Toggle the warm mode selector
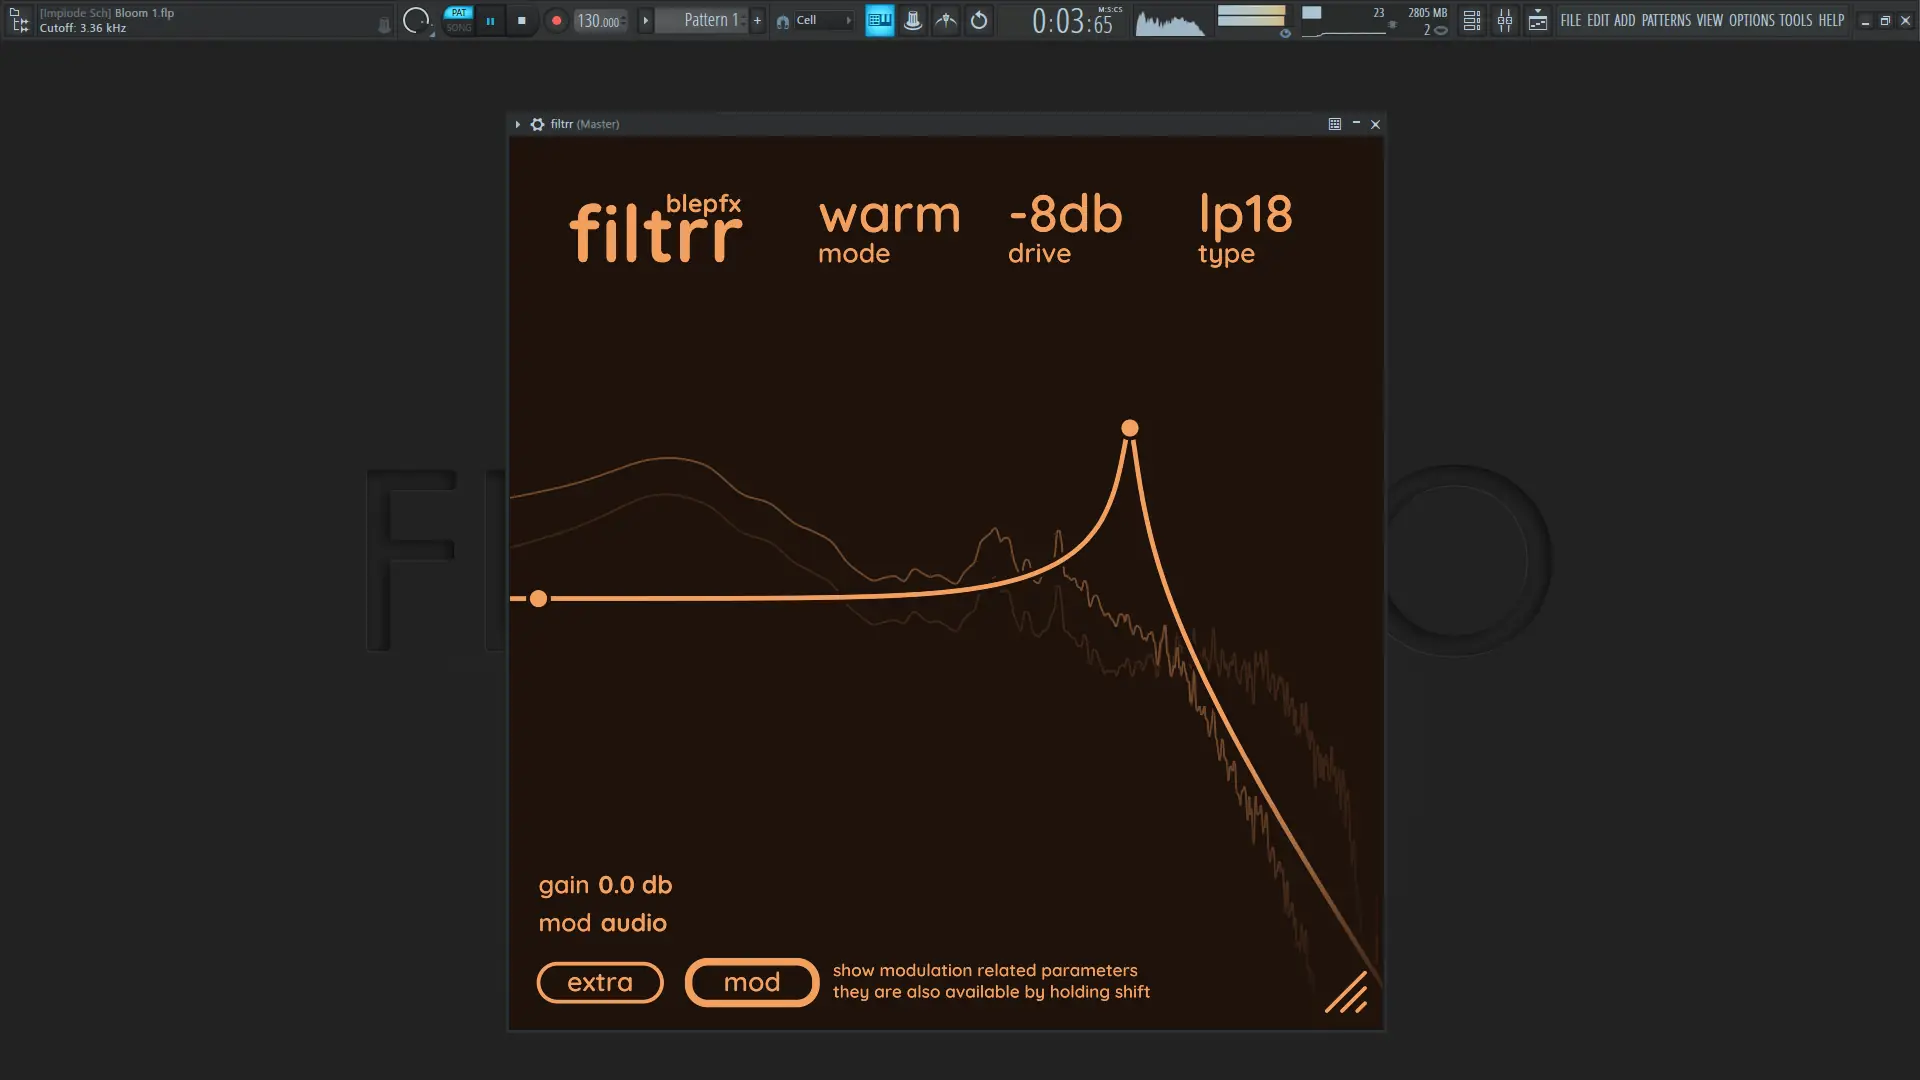Image resolution: width=1920 pixels, height=1080 pixels. (888, 216)
